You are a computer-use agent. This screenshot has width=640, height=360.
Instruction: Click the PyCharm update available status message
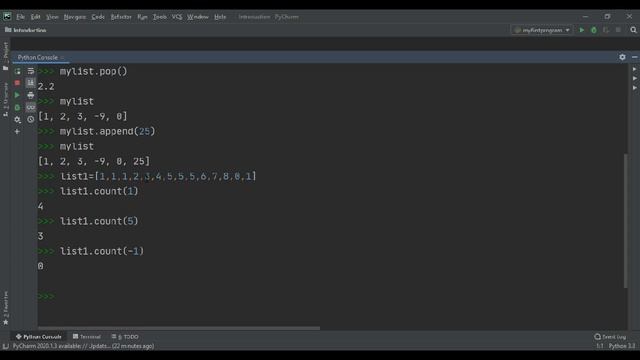(x=83, y=346)
